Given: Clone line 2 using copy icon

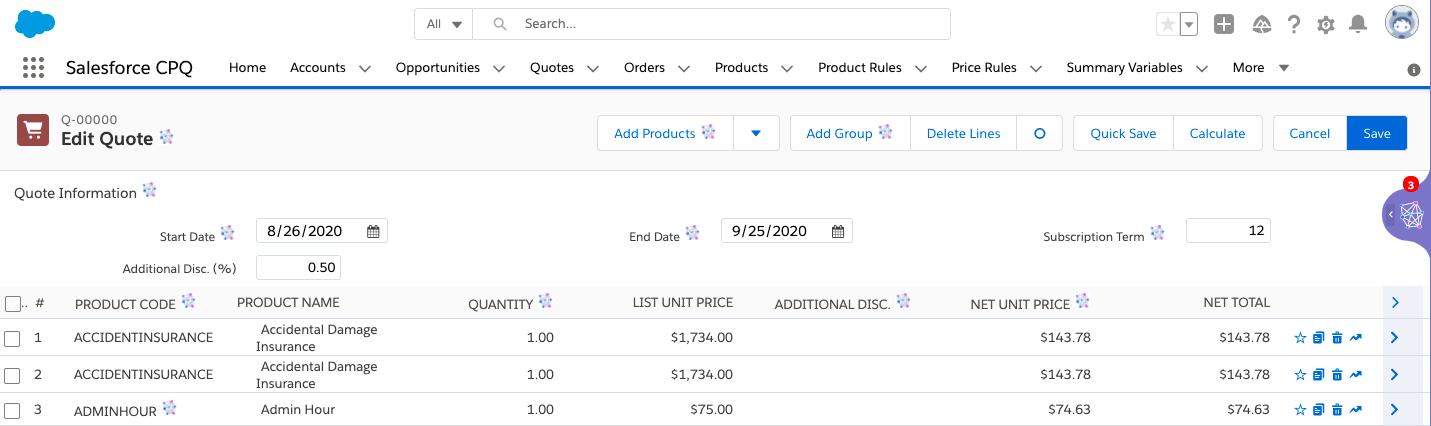Looking at the screenshot, I should click(x=1319, y=375).
